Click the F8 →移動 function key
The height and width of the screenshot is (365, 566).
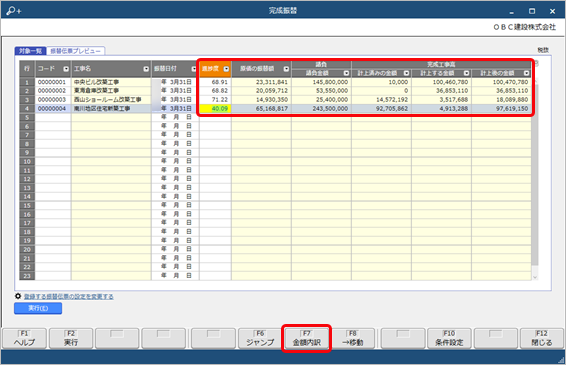[x=353, y=338]
